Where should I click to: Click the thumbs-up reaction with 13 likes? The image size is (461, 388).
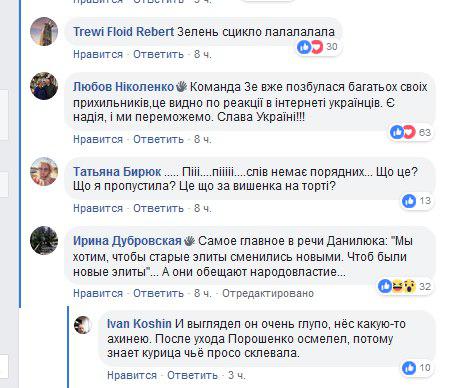(x=409, y=201)
